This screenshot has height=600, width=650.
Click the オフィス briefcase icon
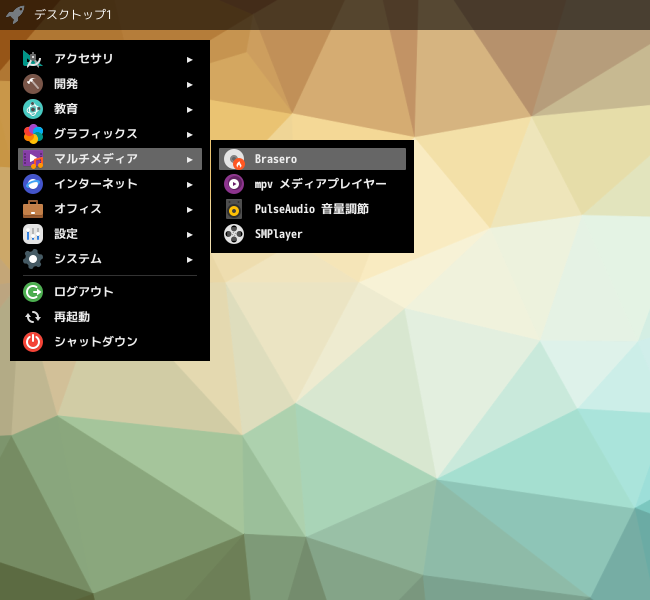33,209
